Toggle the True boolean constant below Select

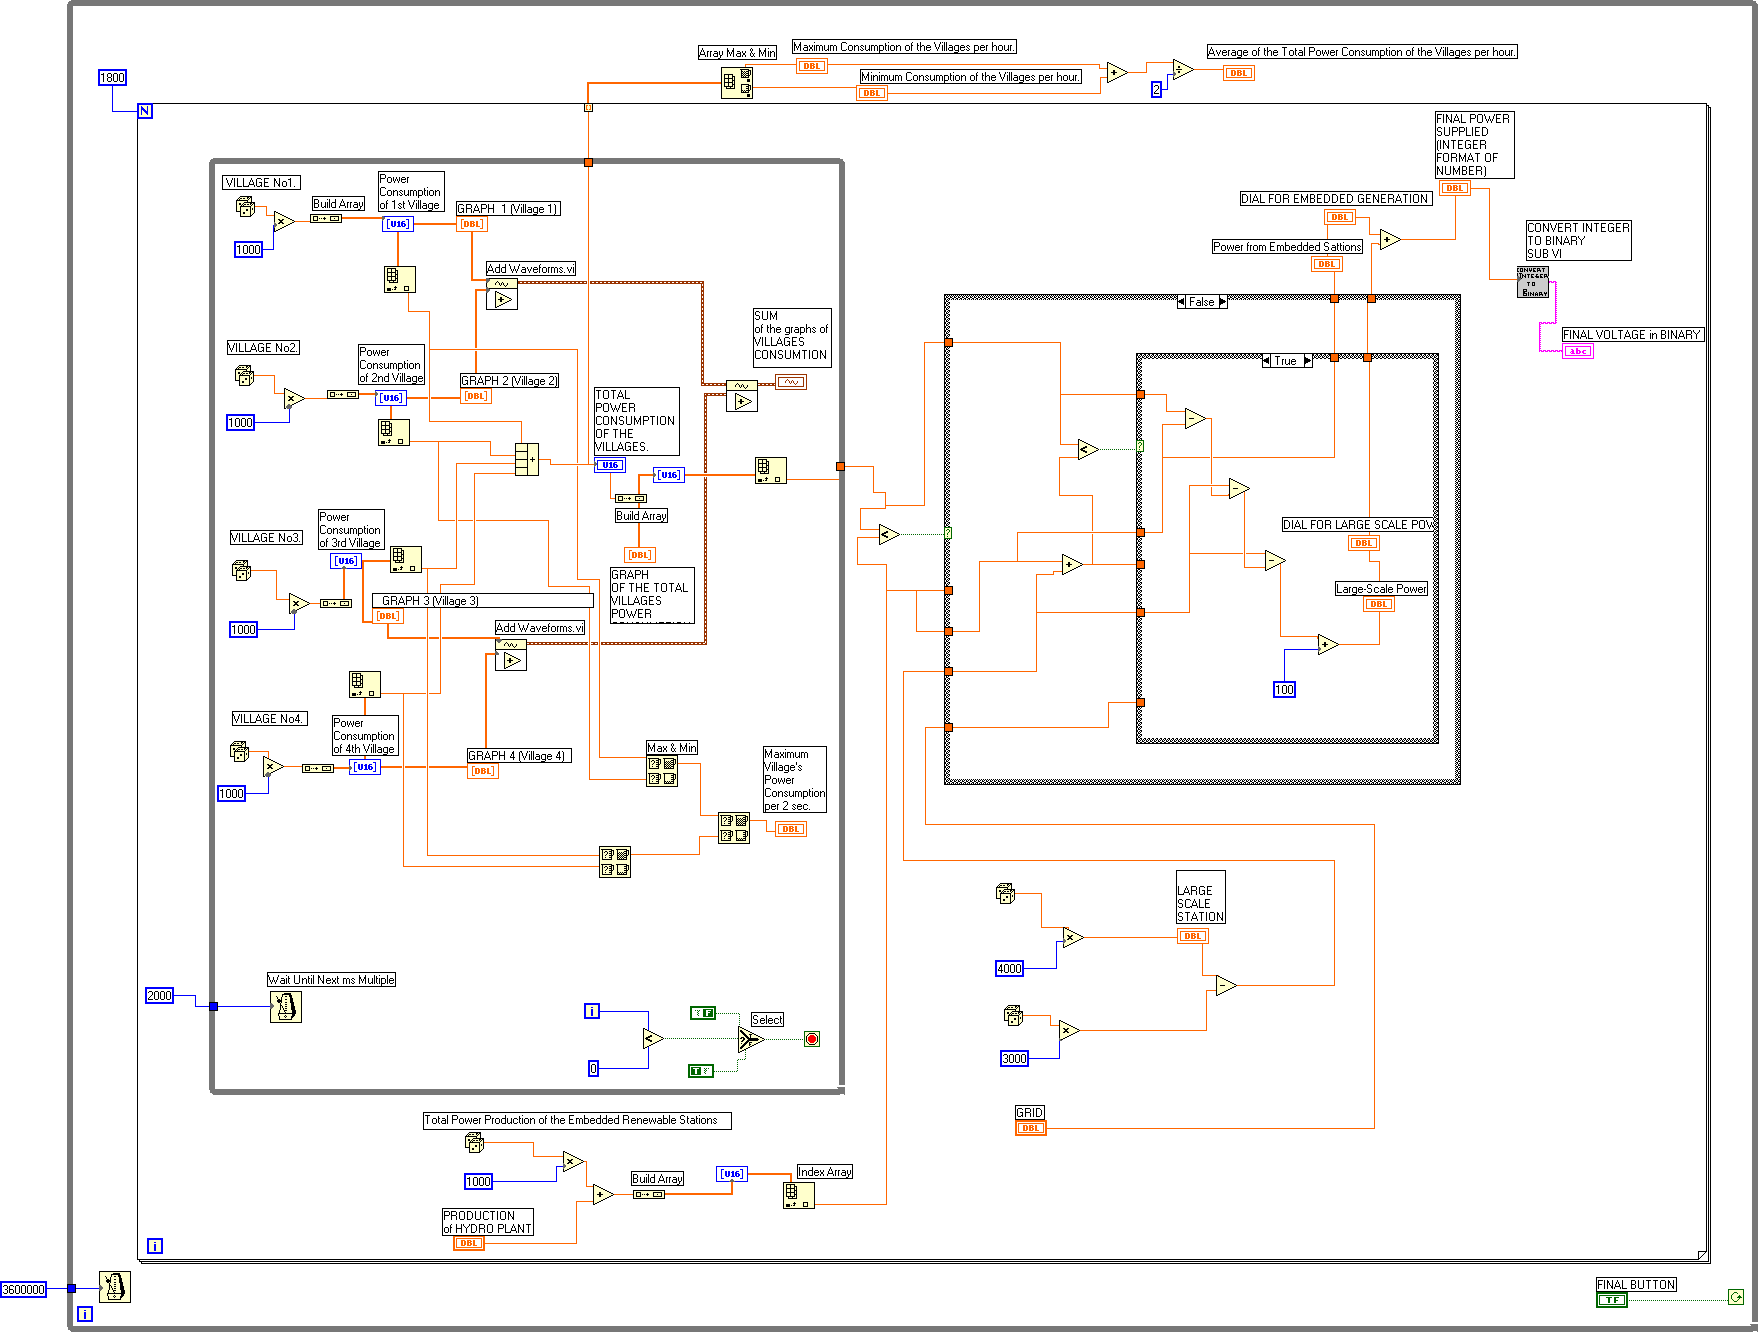pos(701,1071)
